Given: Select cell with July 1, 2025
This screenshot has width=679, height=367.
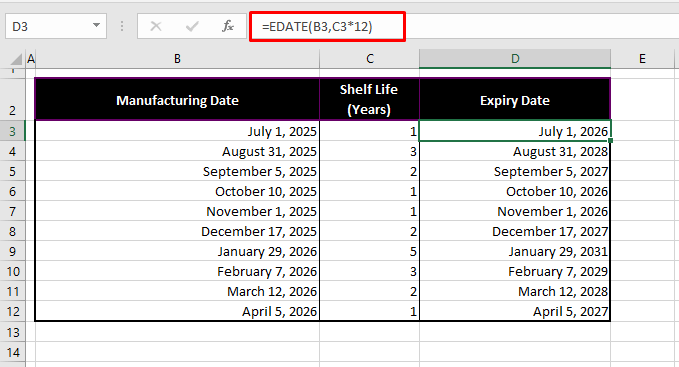Looking at the screenshot, I should click(178, 131).
